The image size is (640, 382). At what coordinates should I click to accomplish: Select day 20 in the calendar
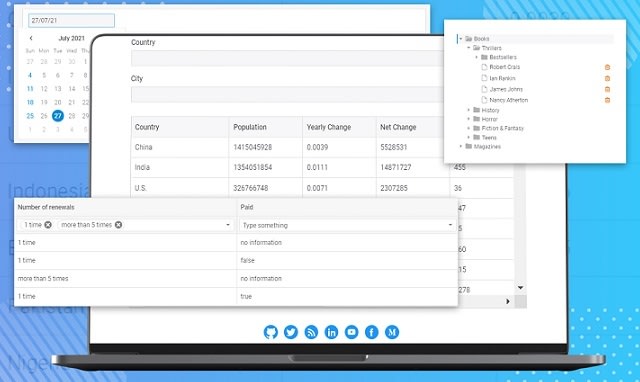tap(58, 102)
